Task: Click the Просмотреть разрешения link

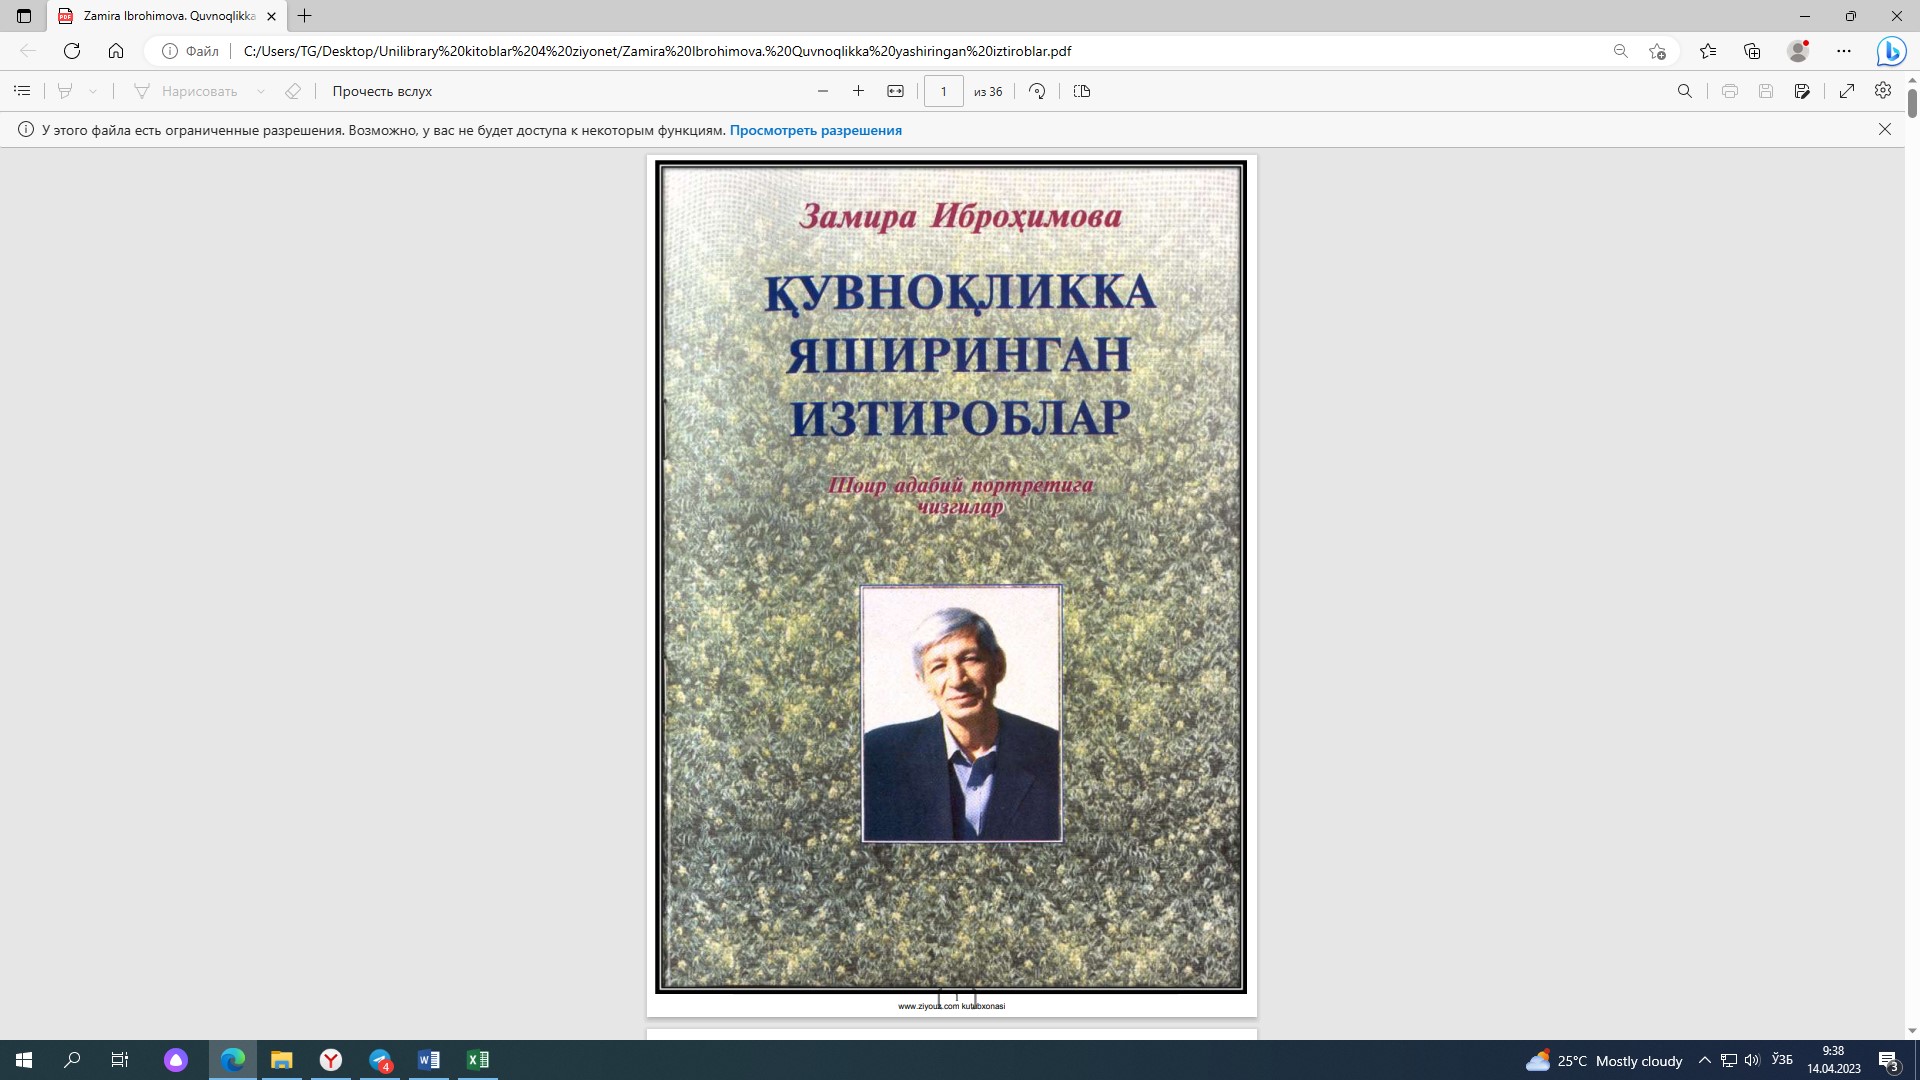Action: [x=816, y=130]
